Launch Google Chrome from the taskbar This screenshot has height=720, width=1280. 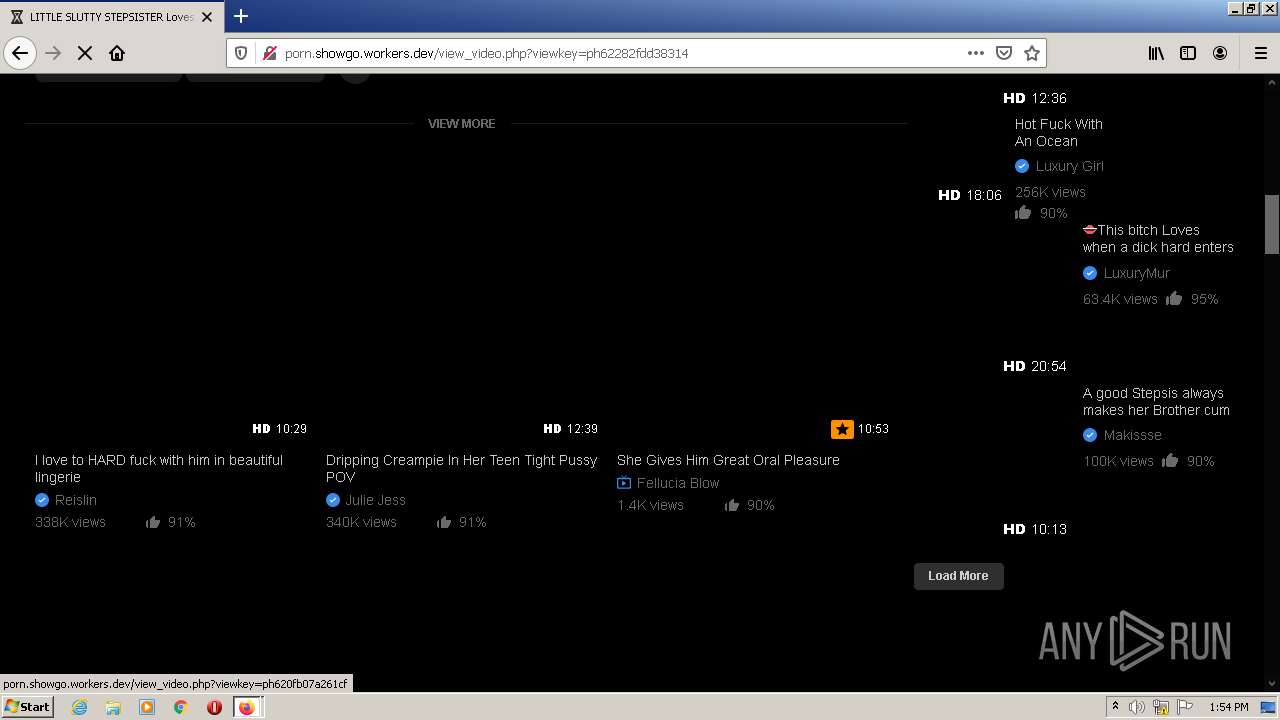[x=180, y=707]
